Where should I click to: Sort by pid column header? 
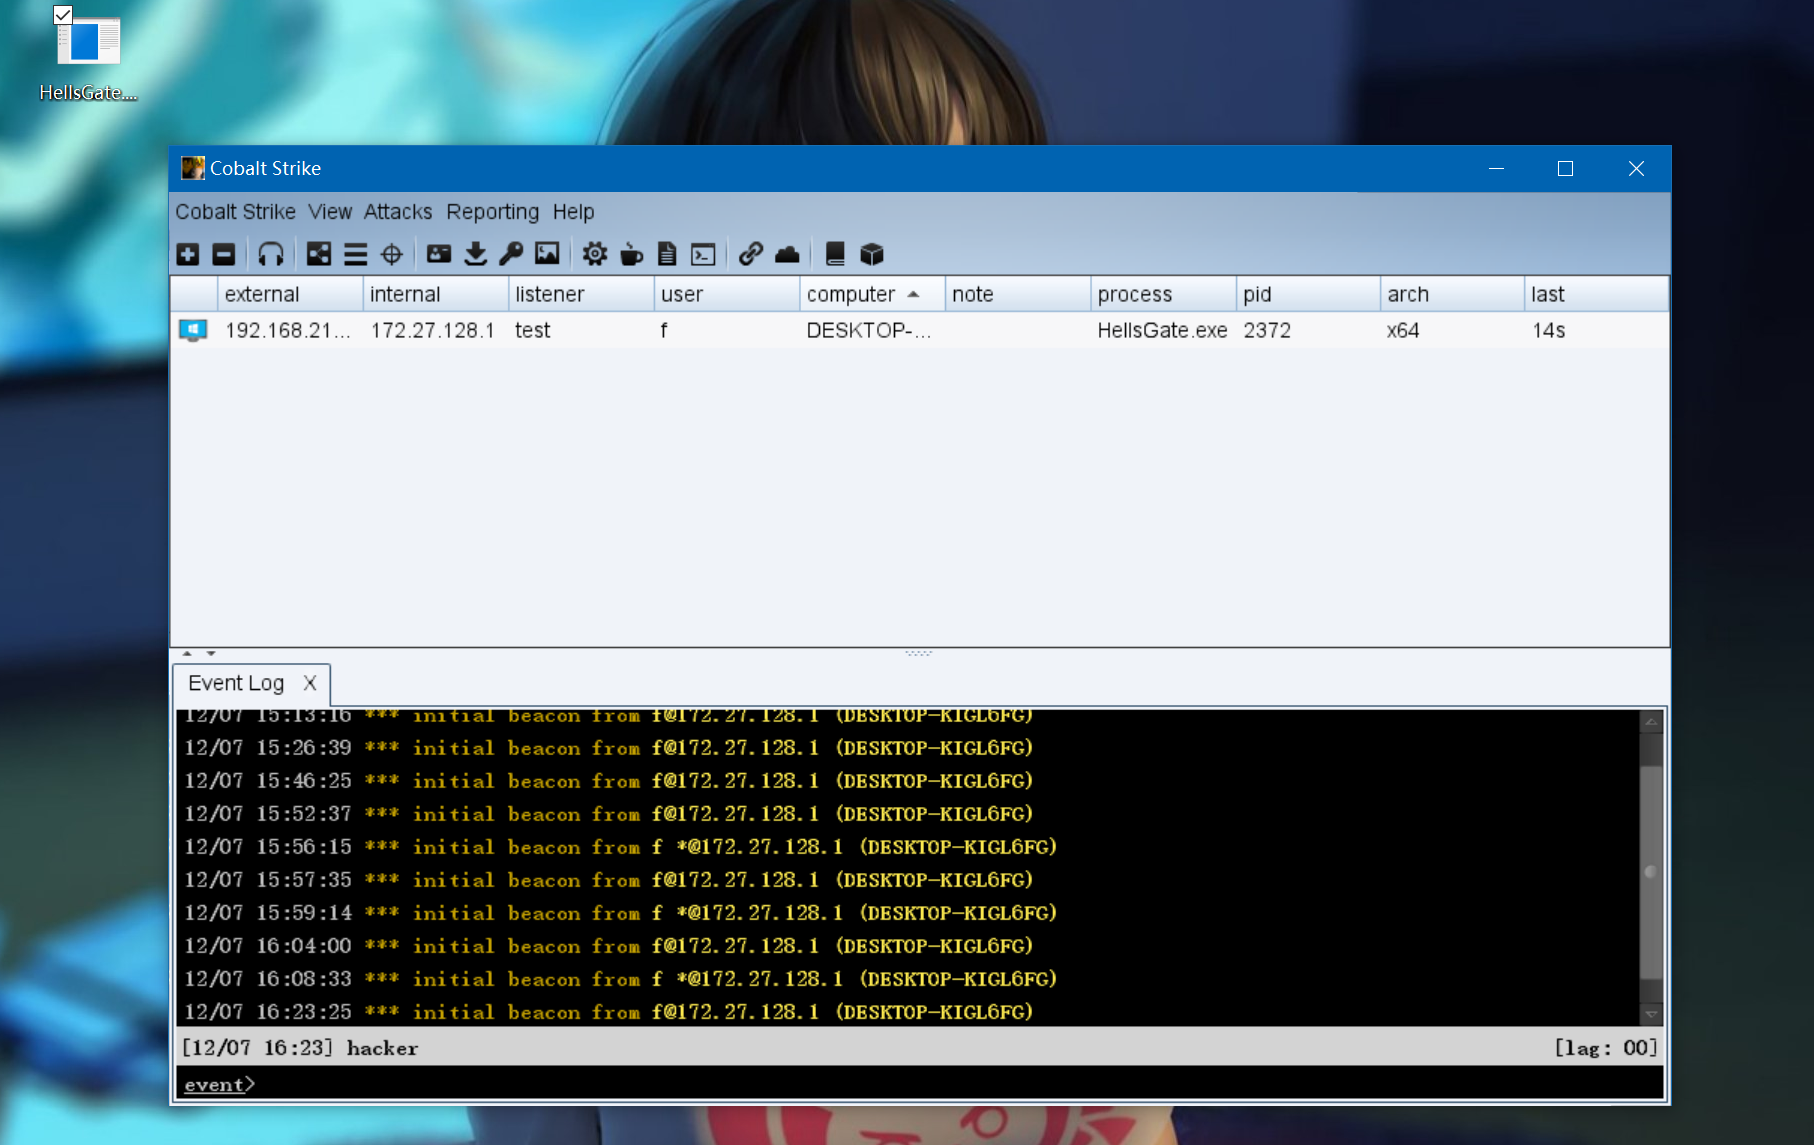1308,294
